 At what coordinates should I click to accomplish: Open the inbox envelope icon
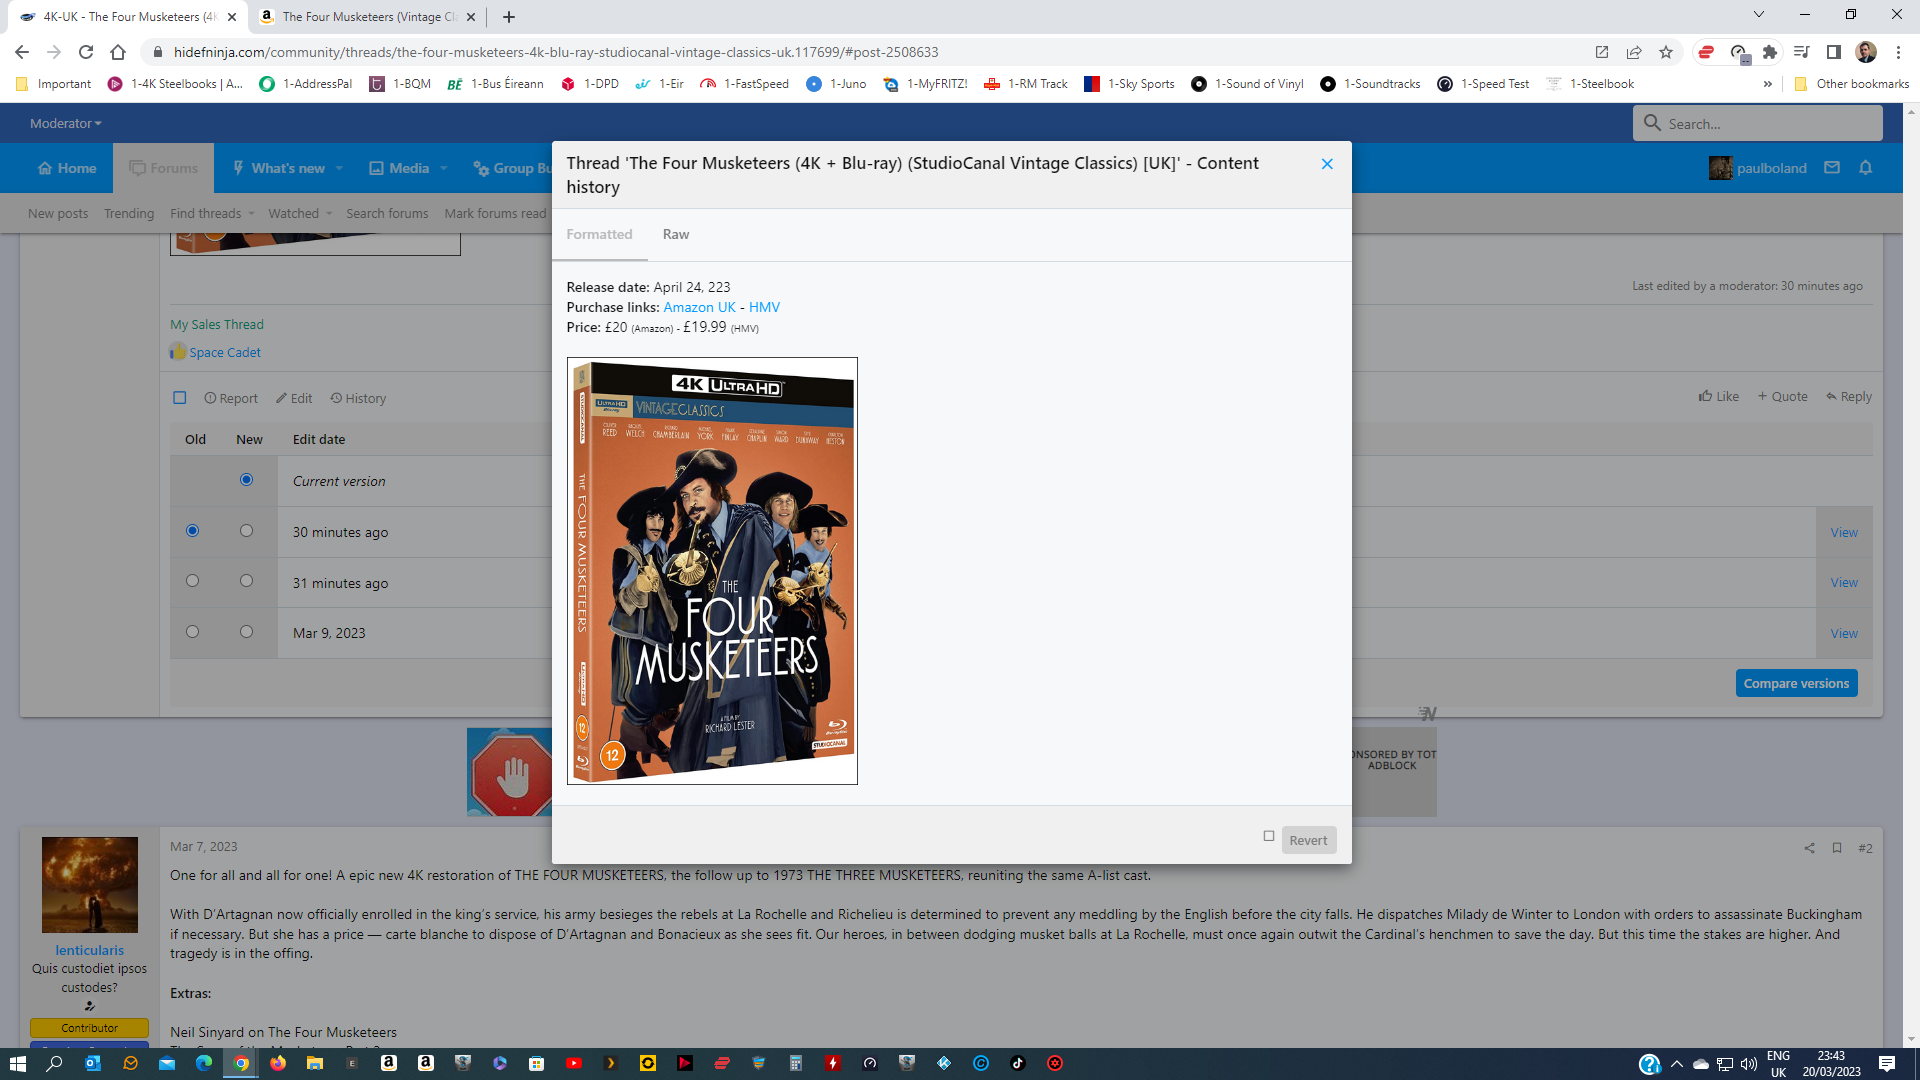[1832, 168]
